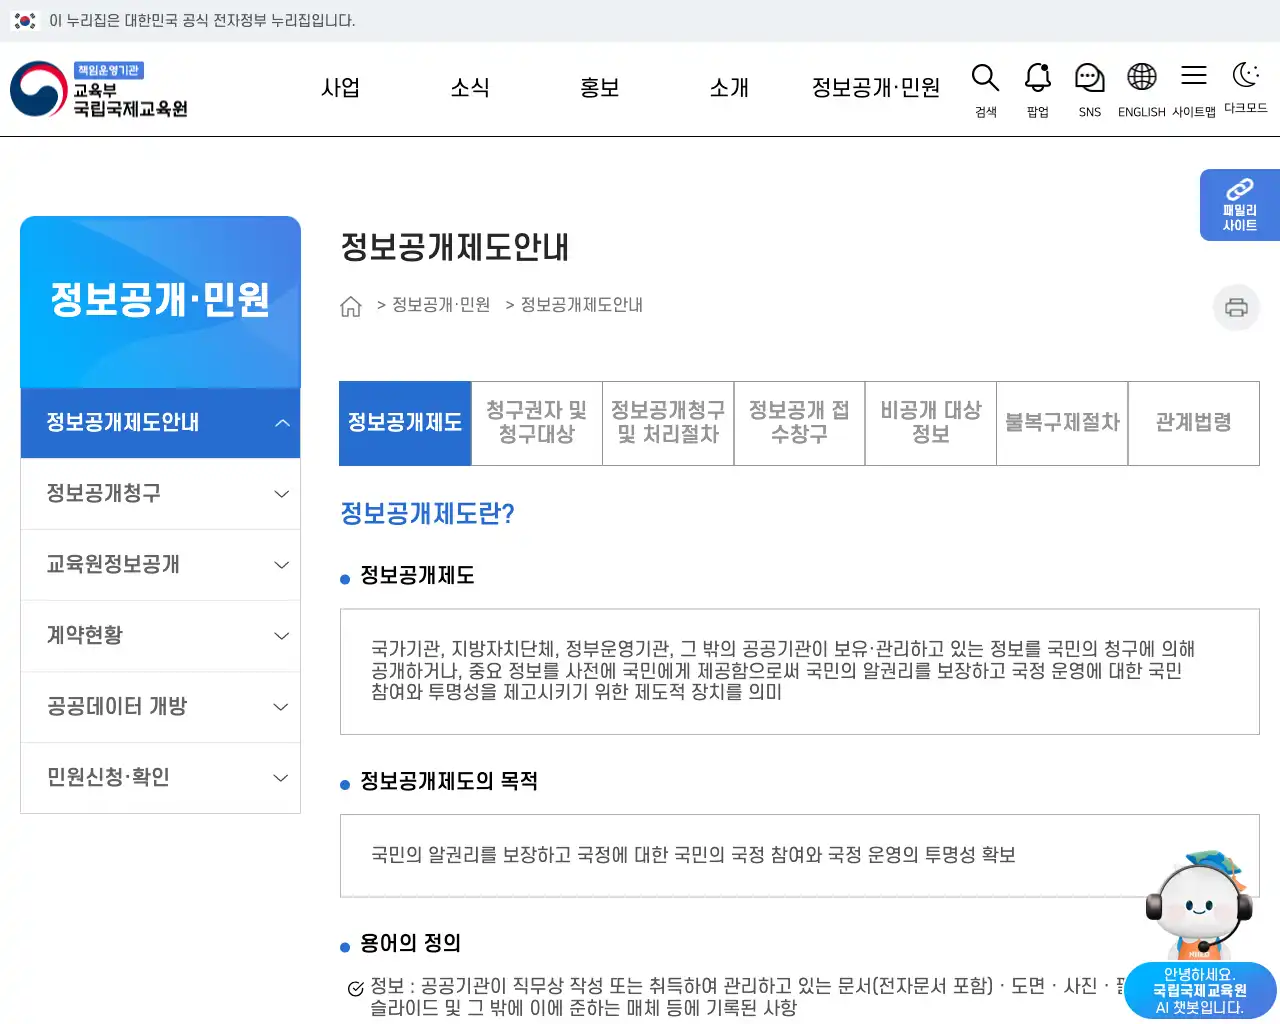Click the print icon button

(x=1236, y=307)
